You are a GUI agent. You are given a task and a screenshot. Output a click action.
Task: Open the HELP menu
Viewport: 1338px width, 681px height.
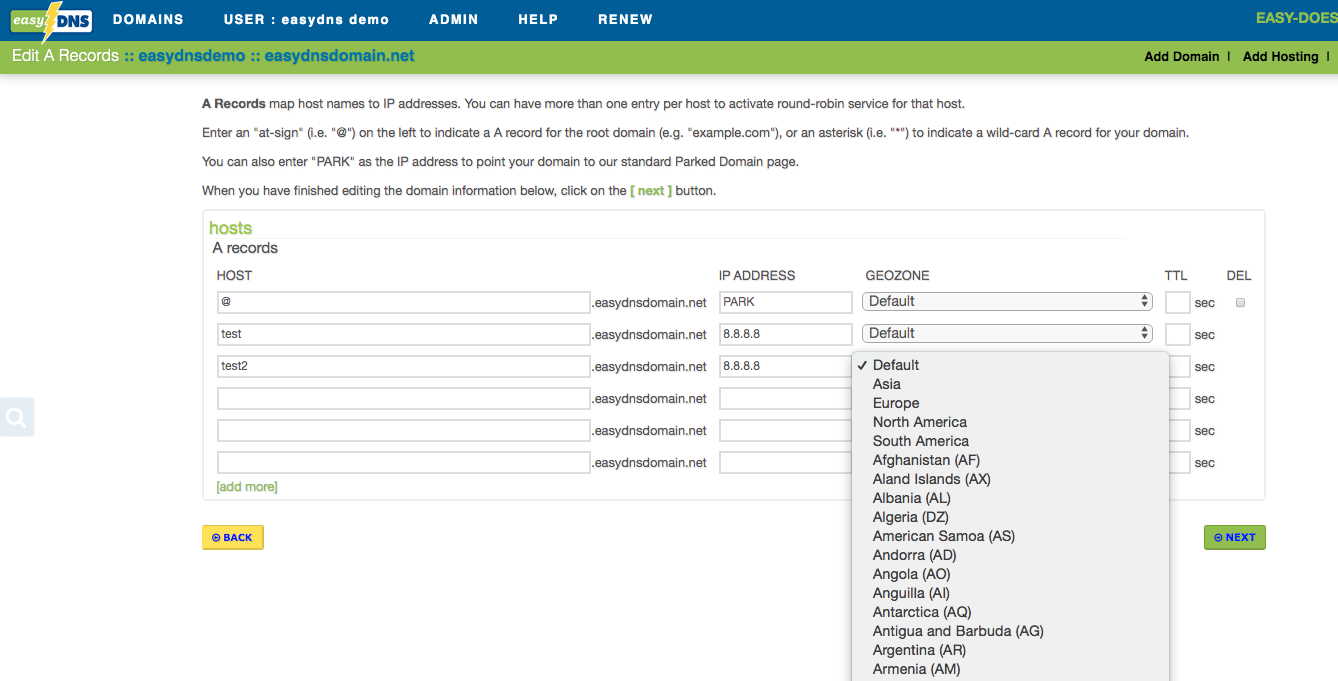click(538, 19)
